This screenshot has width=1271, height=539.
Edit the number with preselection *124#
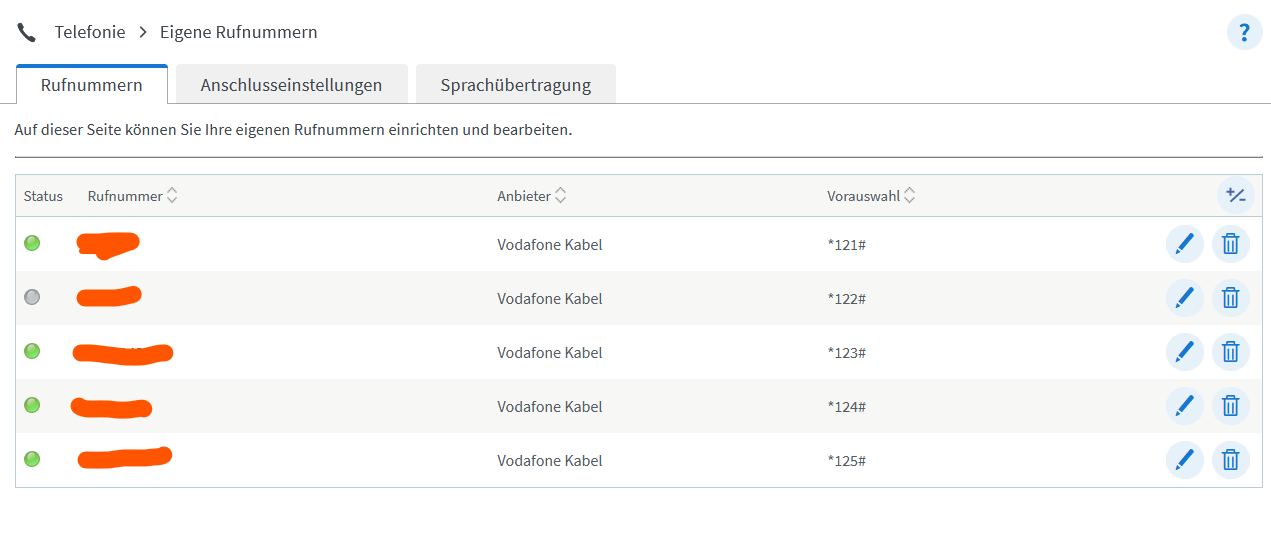(x=1184, y=405)
